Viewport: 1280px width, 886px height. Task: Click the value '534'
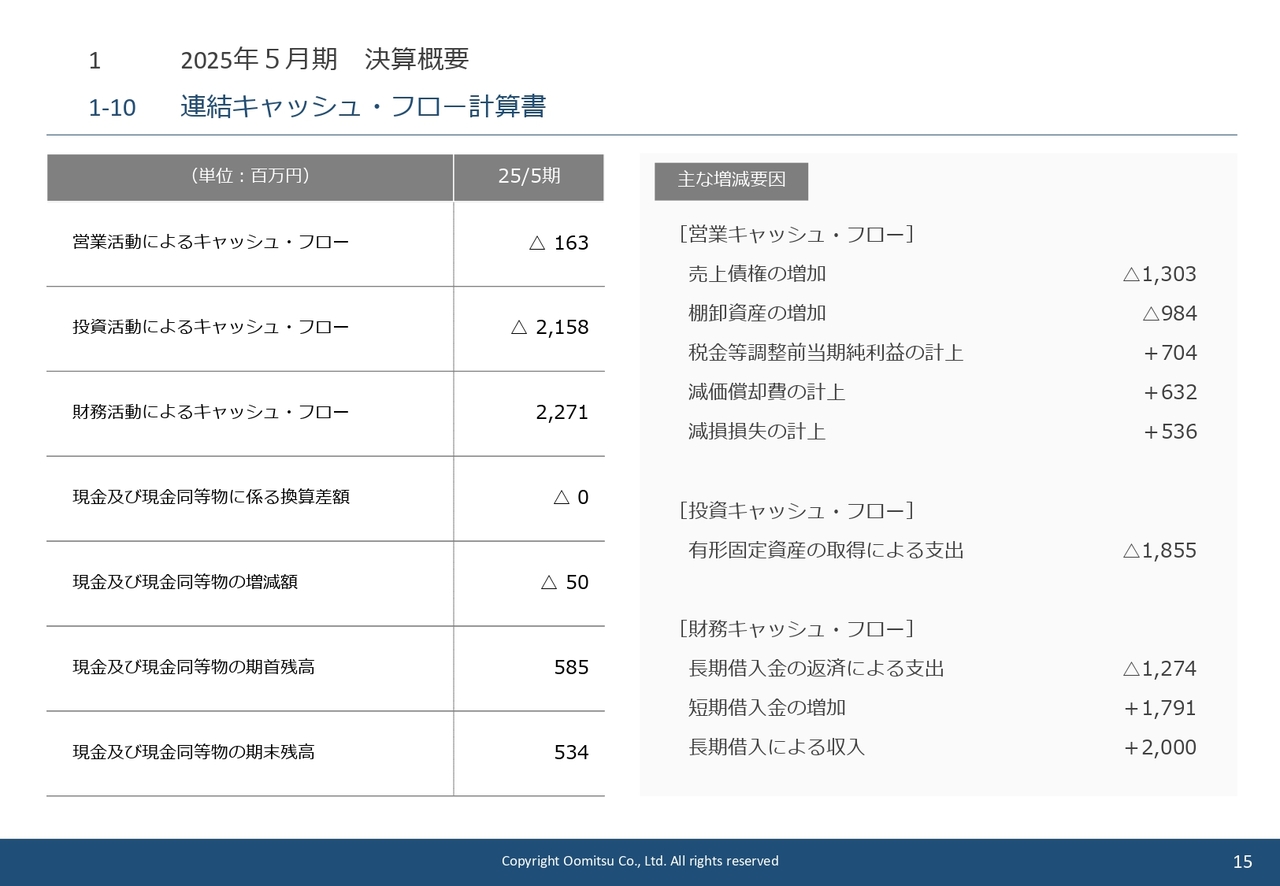(572, 752)
